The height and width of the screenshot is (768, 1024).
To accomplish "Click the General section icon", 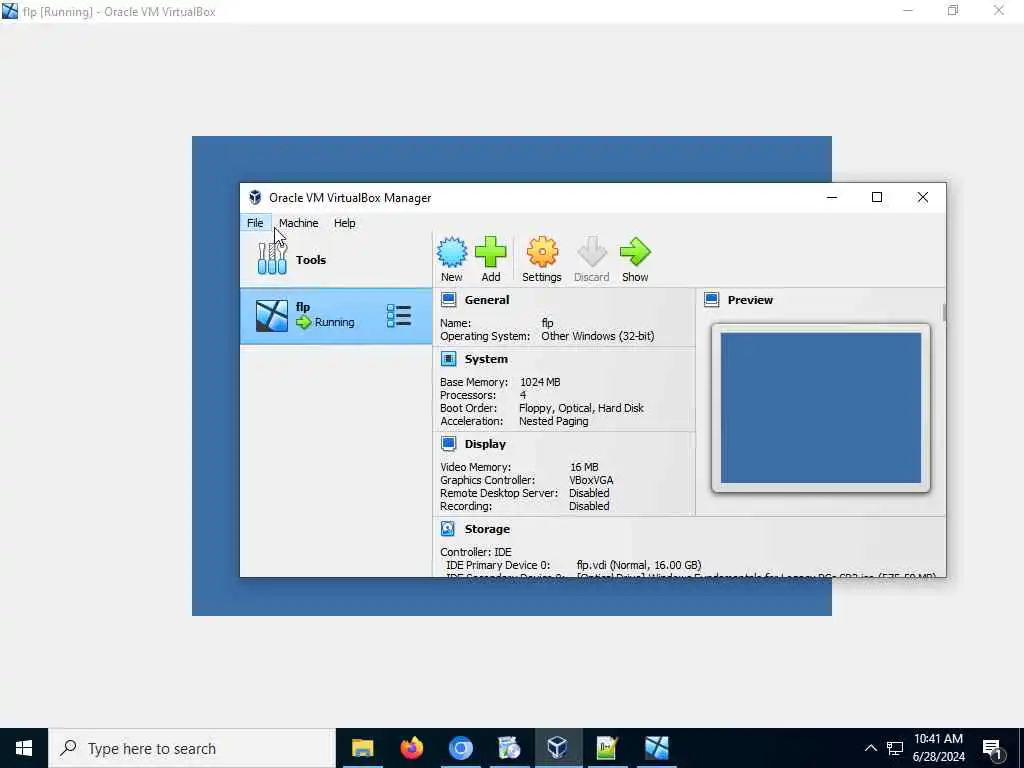I will tap(449, 300).
